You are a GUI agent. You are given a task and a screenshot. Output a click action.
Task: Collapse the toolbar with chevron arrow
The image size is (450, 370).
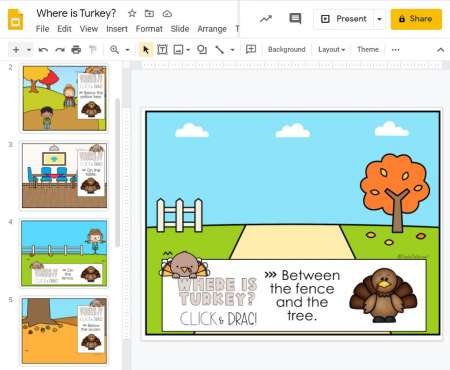point(440,50)
